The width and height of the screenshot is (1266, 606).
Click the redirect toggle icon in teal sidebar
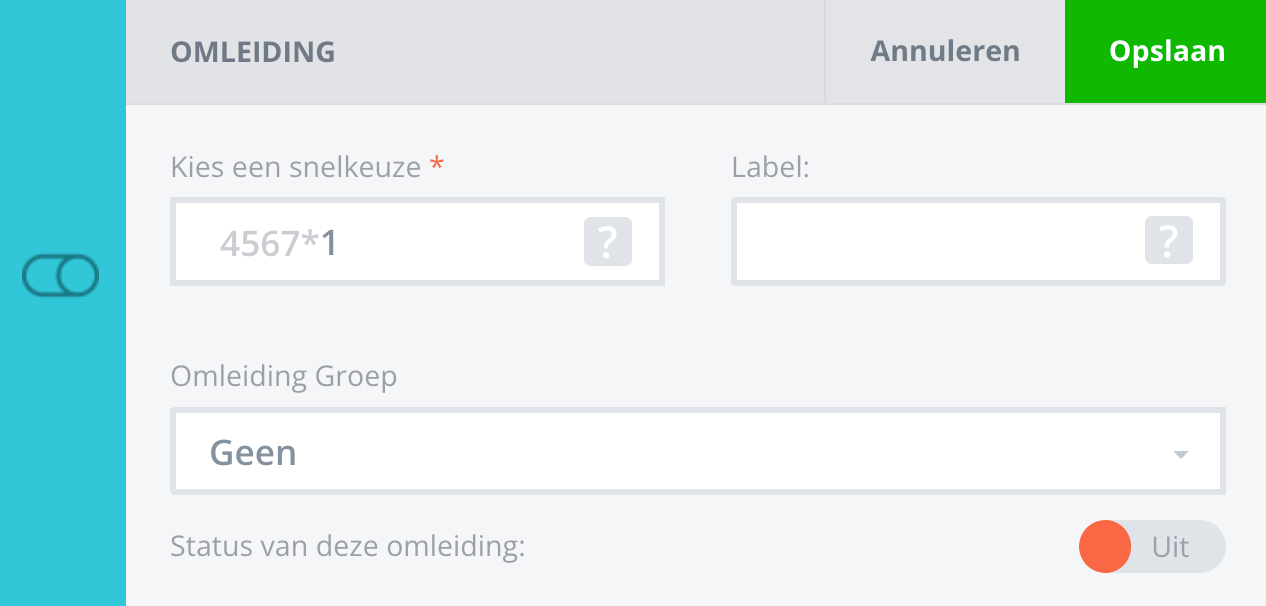pyautogui.click(x=61, y=276)
